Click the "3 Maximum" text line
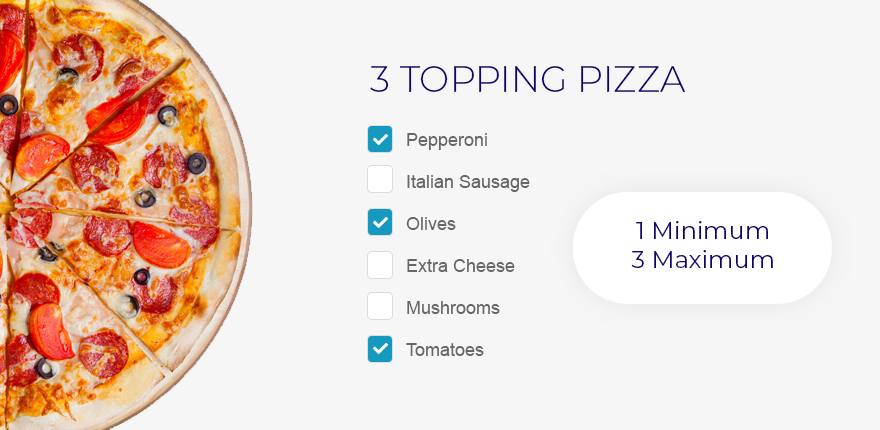Image resolution: width=880 pixels, height=430 pixels. 702,260
